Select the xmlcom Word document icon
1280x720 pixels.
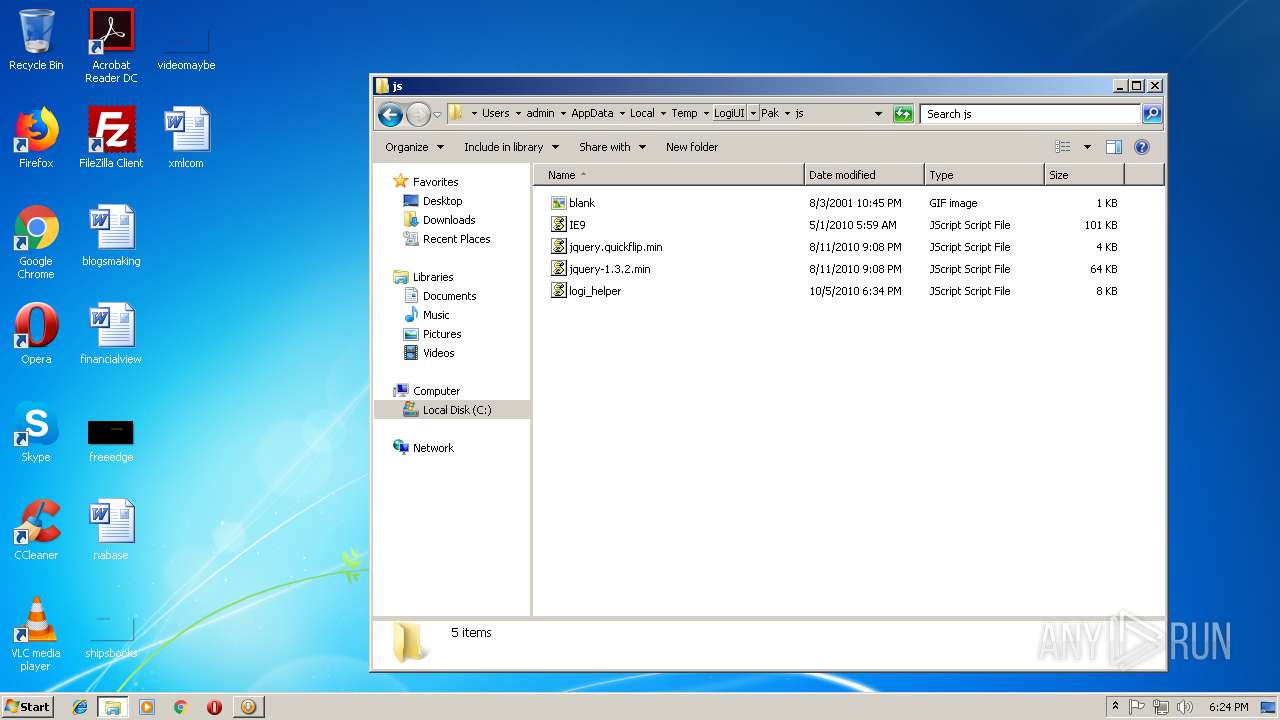186,138
